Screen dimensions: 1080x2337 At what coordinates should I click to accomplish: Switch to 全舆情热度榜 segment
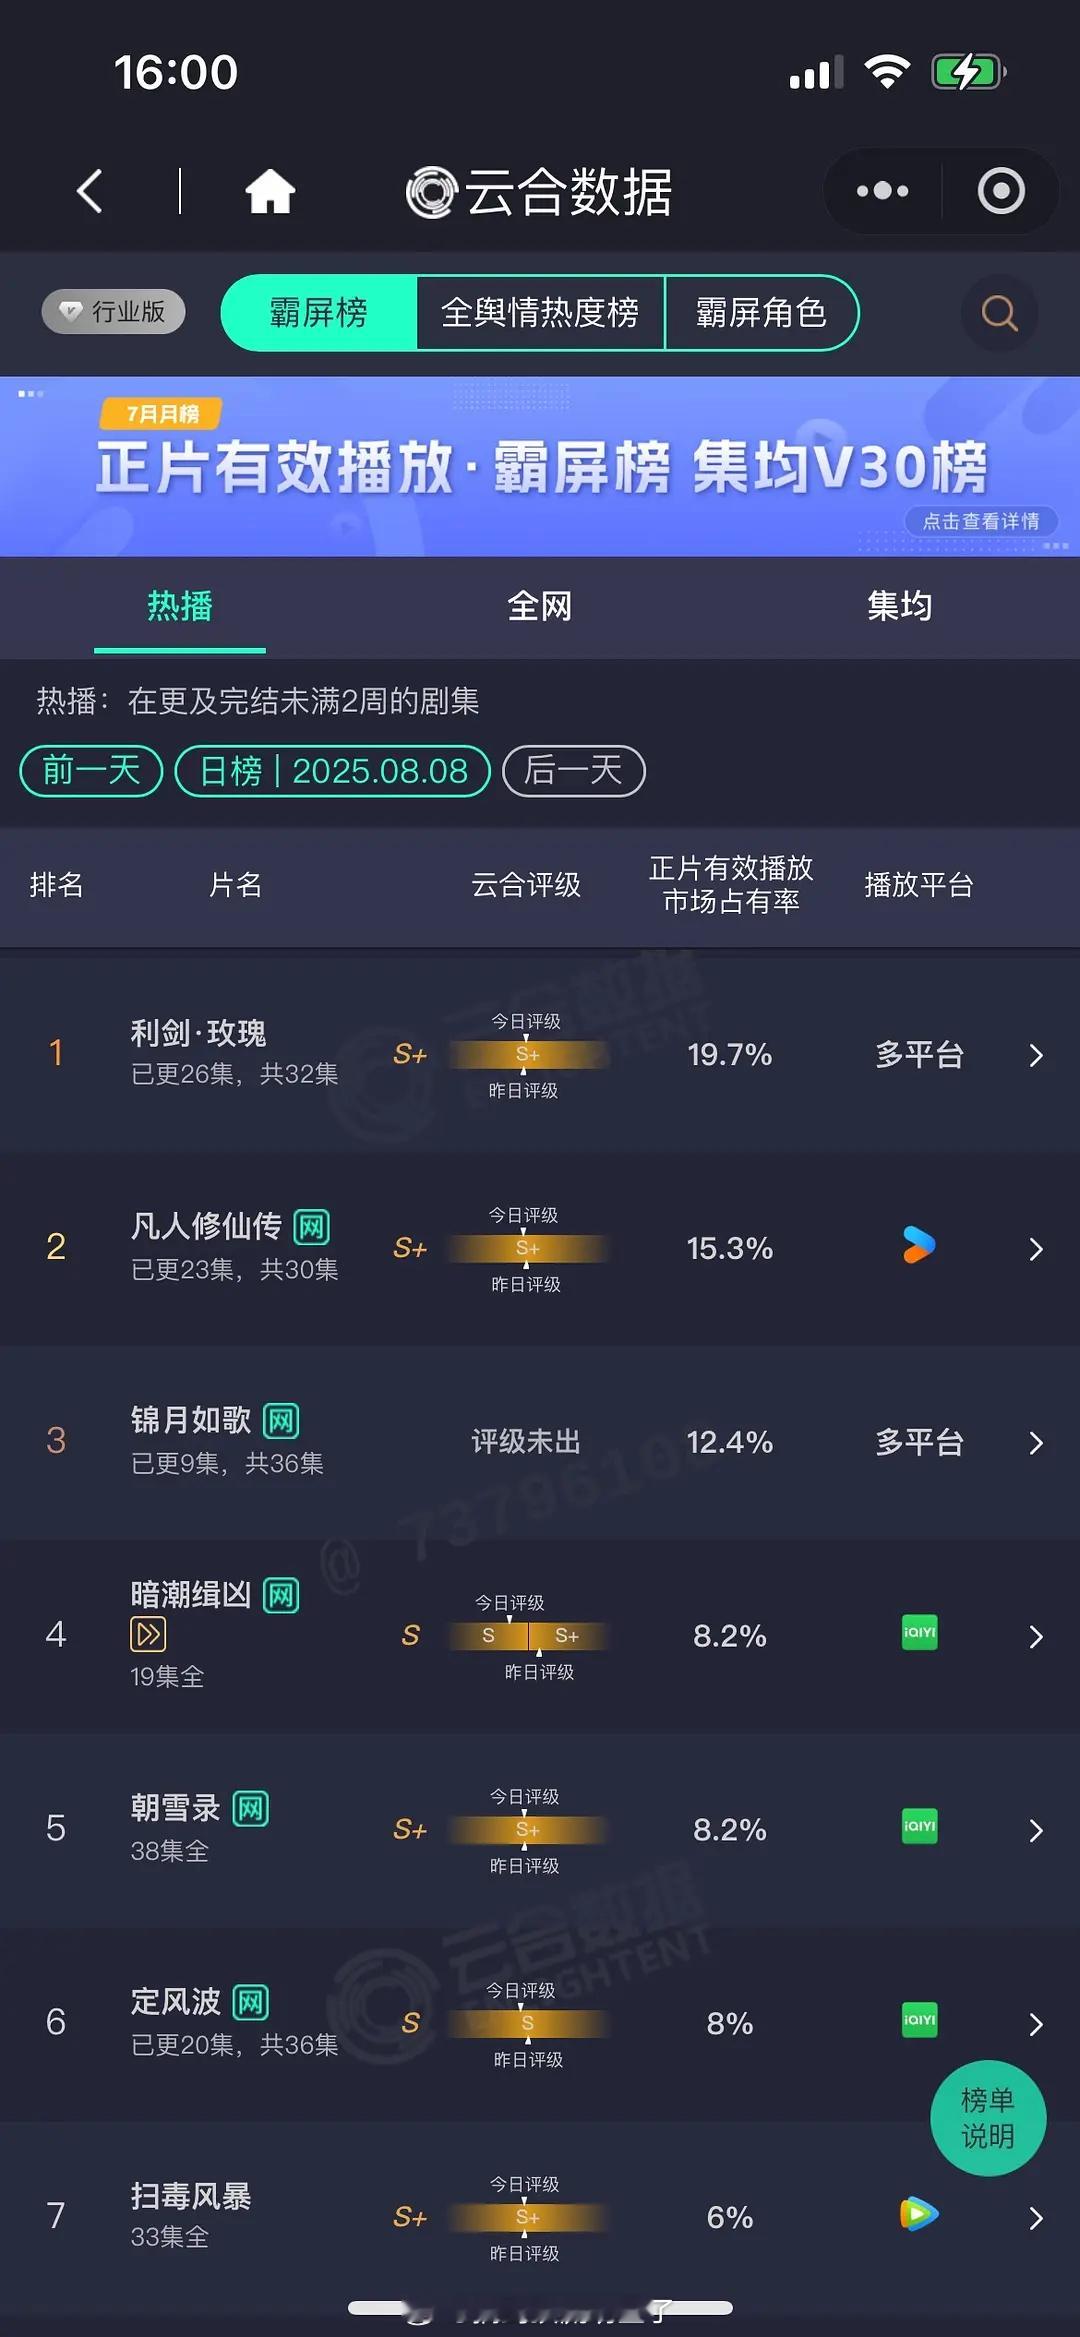[x=540, y=313]
